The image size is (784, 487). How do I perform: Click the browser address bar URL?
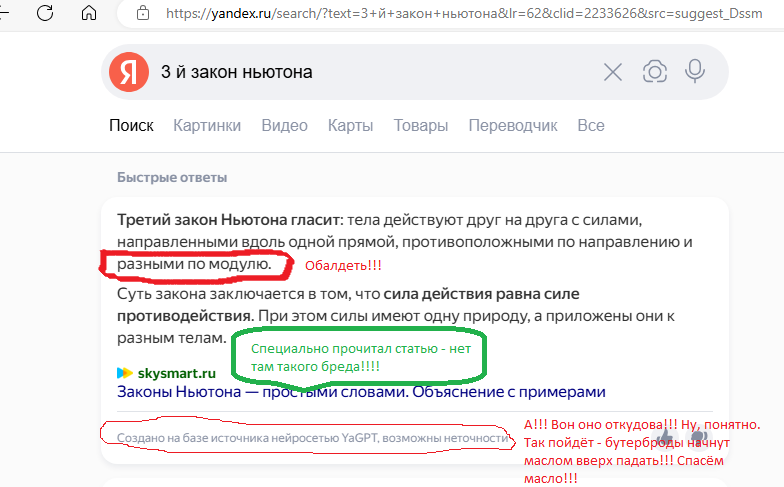[x=464, y=13]
